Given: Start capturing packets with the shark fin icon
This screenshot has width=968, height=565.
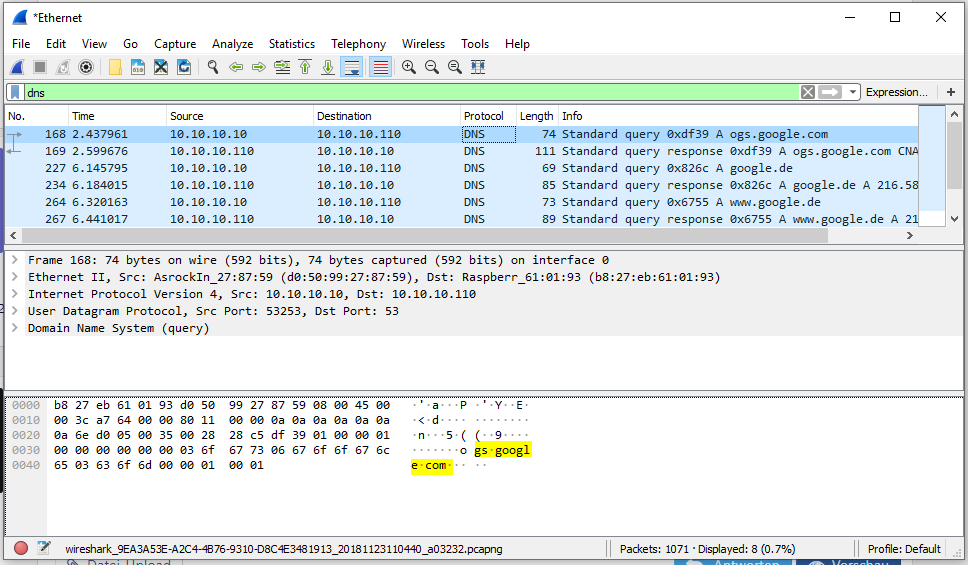Looking at the screenshot, I should (x=17, y=67).
